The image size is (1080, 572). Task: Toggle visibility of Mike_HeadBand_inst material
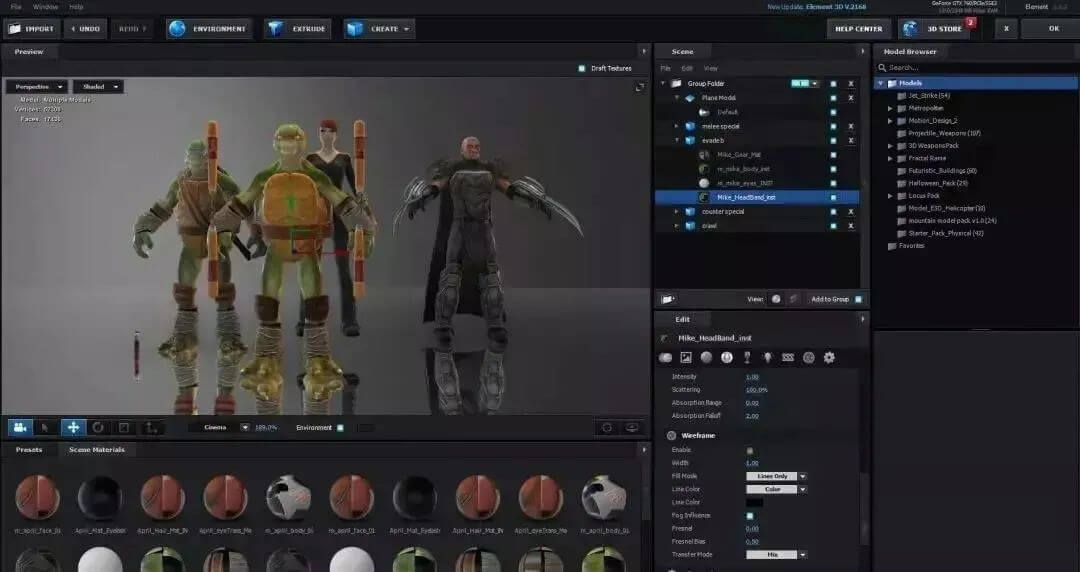(x=833, y=197)
